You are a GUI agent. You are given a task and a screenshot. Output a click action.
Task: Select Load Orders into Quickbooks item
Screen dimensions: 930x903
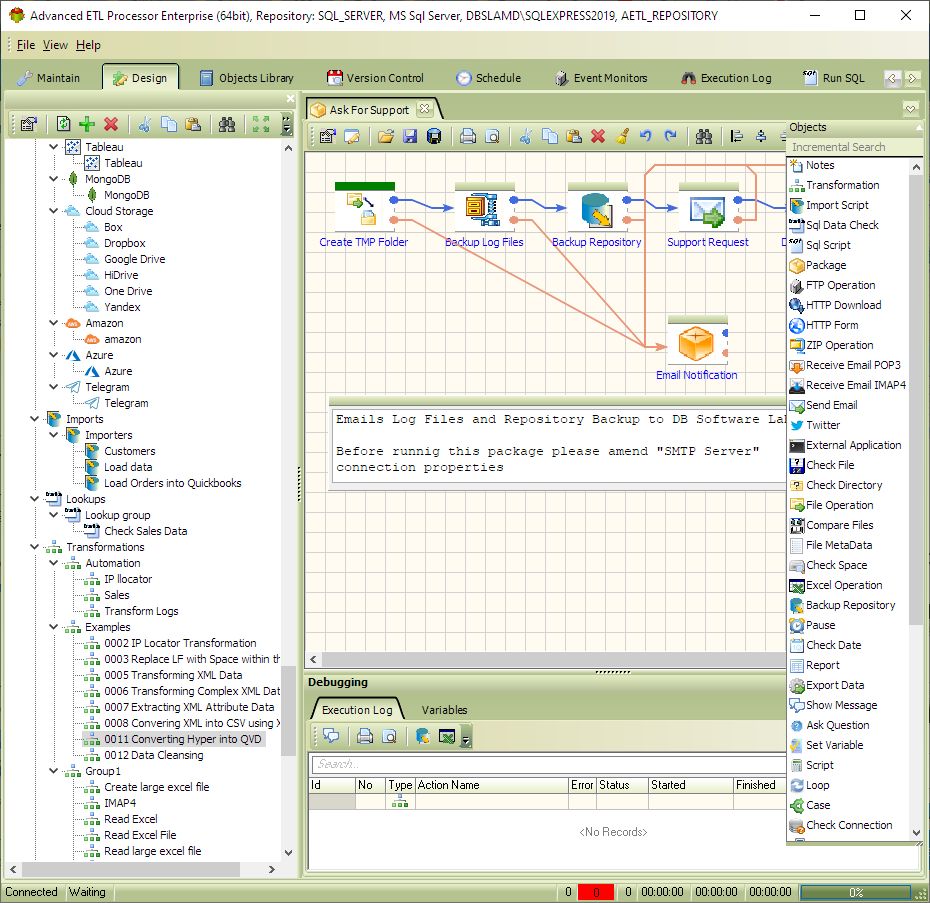pyautogui.click(x=173, y=483)
